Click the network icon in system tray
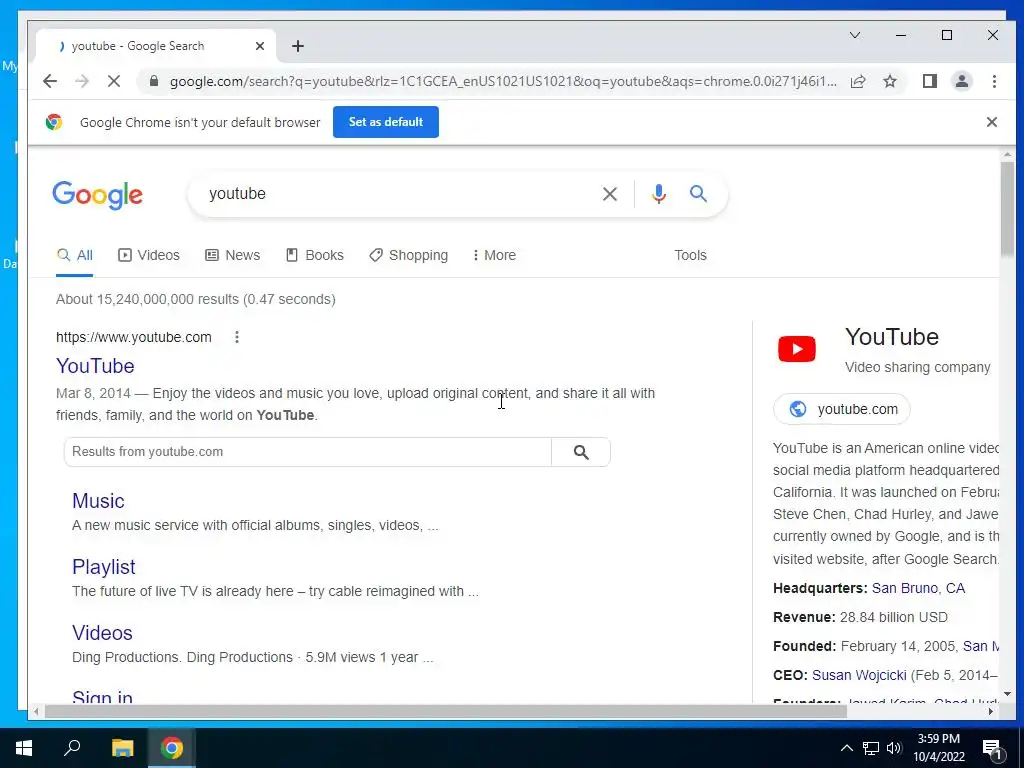The height and width of the screenshot is (768, 1024). [x=871, y=748]
